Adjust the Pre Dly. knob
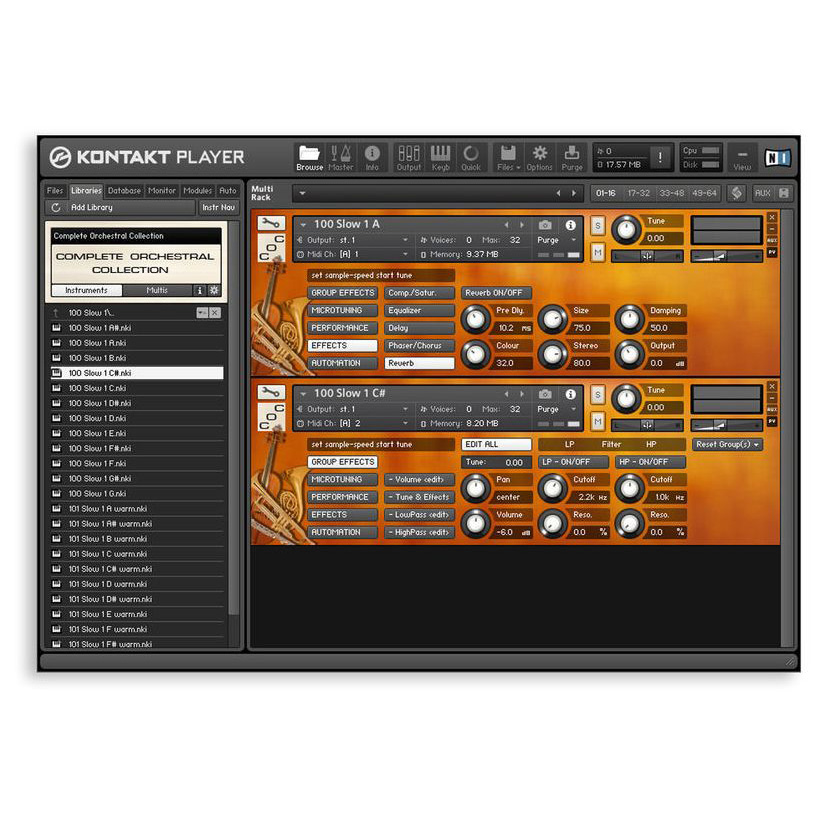 (475, 318)
